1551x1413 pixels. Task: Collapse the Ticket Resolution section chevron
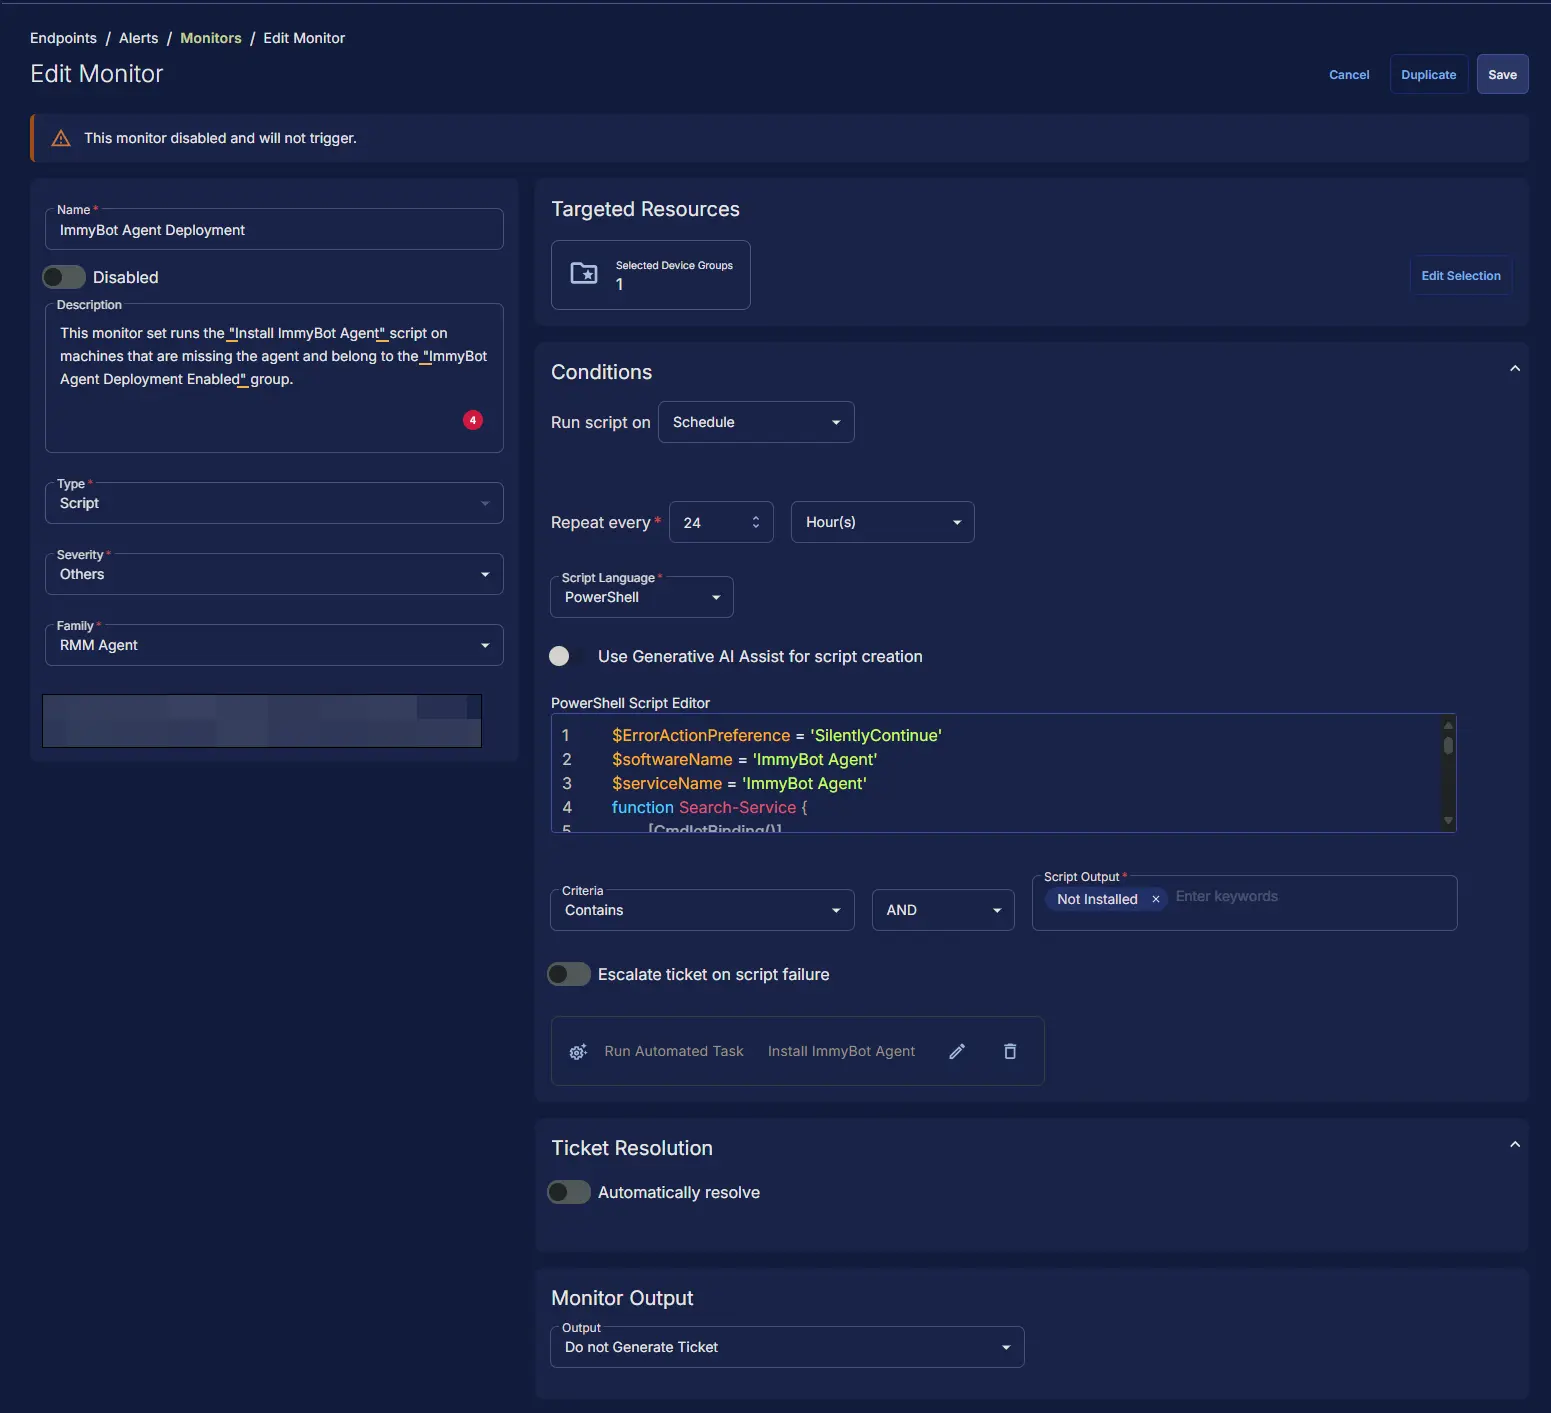point(1515,1145)
